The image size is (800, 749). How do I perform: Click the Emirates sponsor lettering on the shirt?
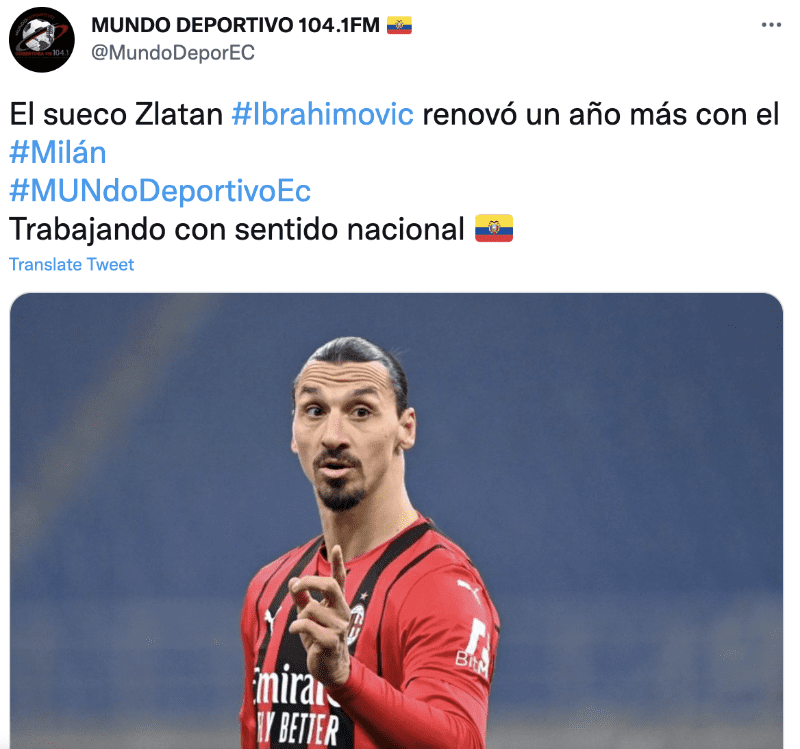click(293, 684)
